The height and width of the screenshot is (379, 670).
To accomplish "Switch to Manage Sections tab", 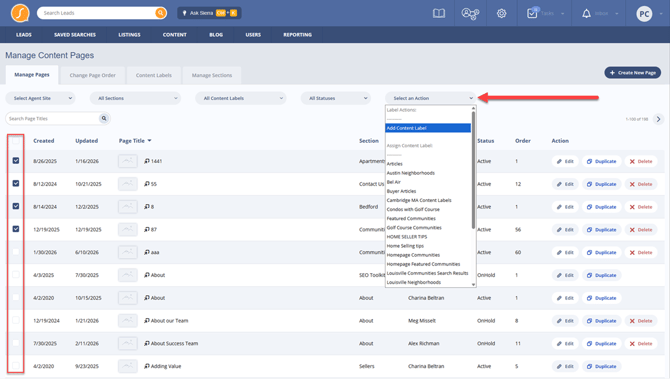I will pyautogui.click(x=212, y=75).
